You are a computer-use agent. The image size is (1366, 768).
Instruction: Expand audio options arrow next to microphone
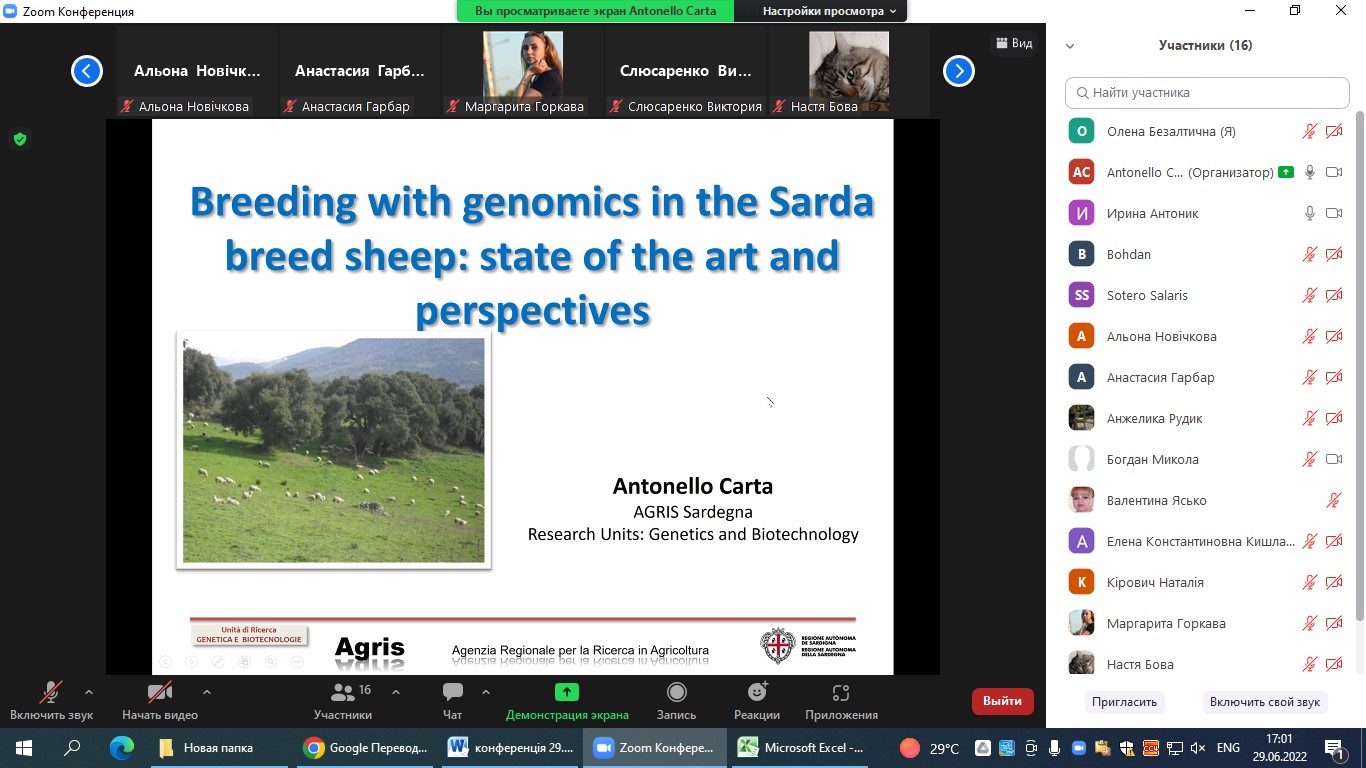pos(89,692)
